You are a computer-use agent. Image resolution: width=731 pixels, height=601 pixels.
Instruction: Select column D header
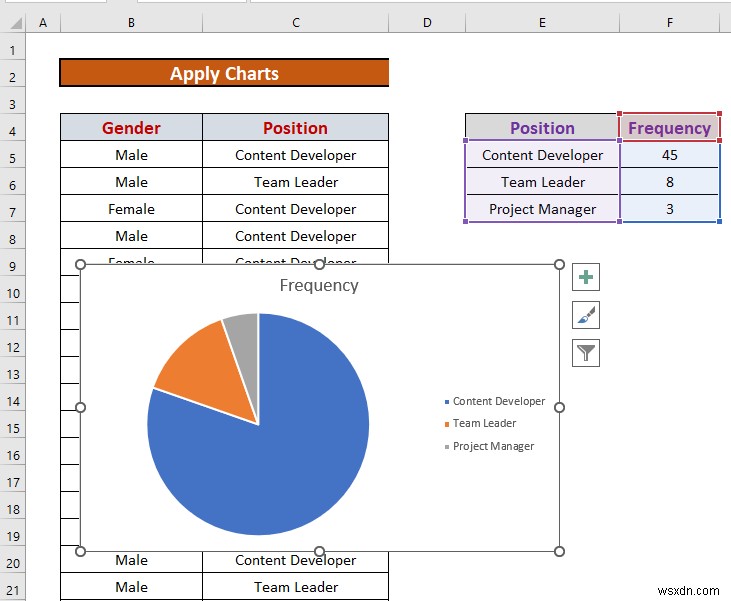click(x=427, y=23)
